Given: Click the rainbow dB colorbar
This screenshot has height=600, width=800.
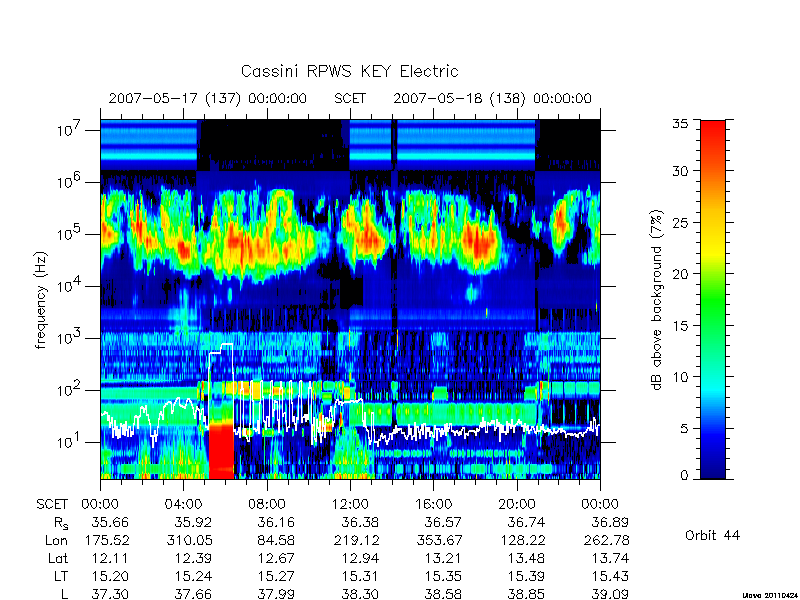Looking at the screenshot, I should pos(713,299).
